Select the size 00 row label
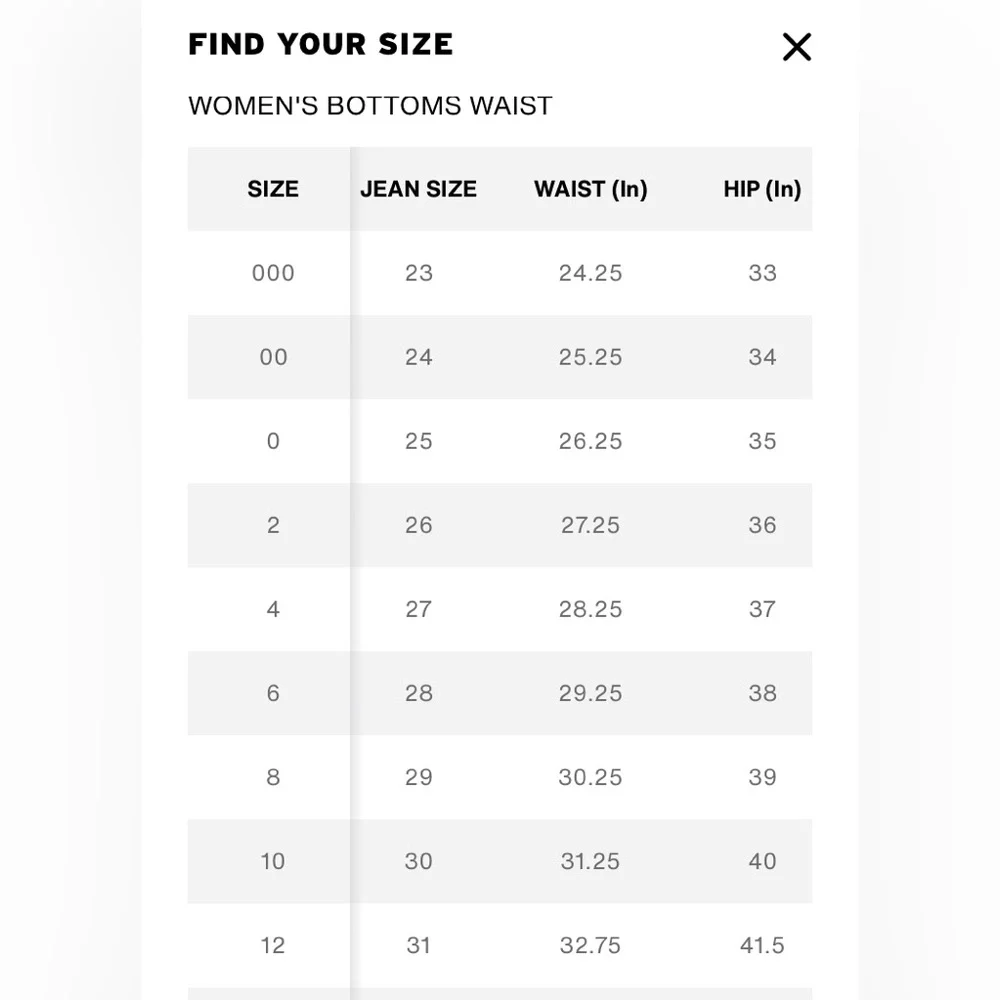The height and width of the screenshot is (1000, 1000). pyautogui.click(x=273, y=357)
